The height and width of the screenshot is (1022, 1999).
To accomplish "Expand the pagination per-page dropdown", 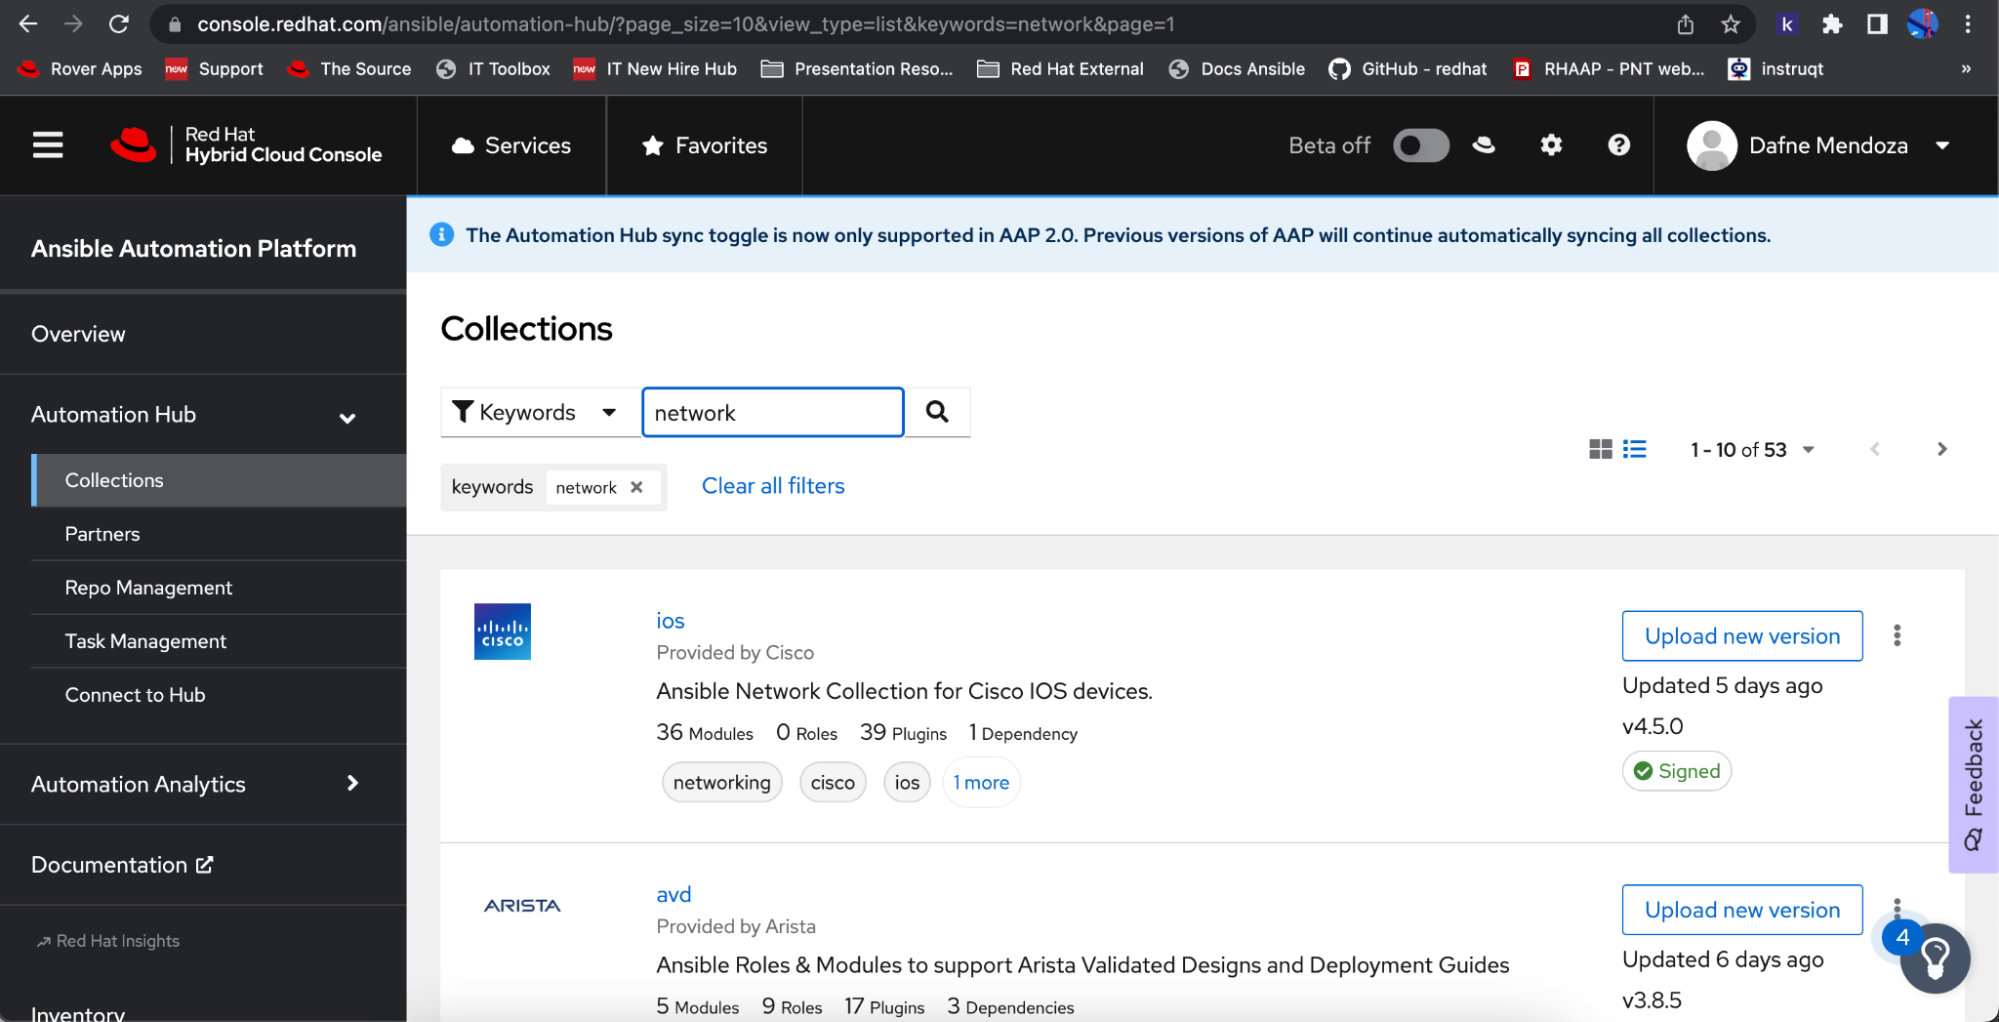I will (1808, 450).
